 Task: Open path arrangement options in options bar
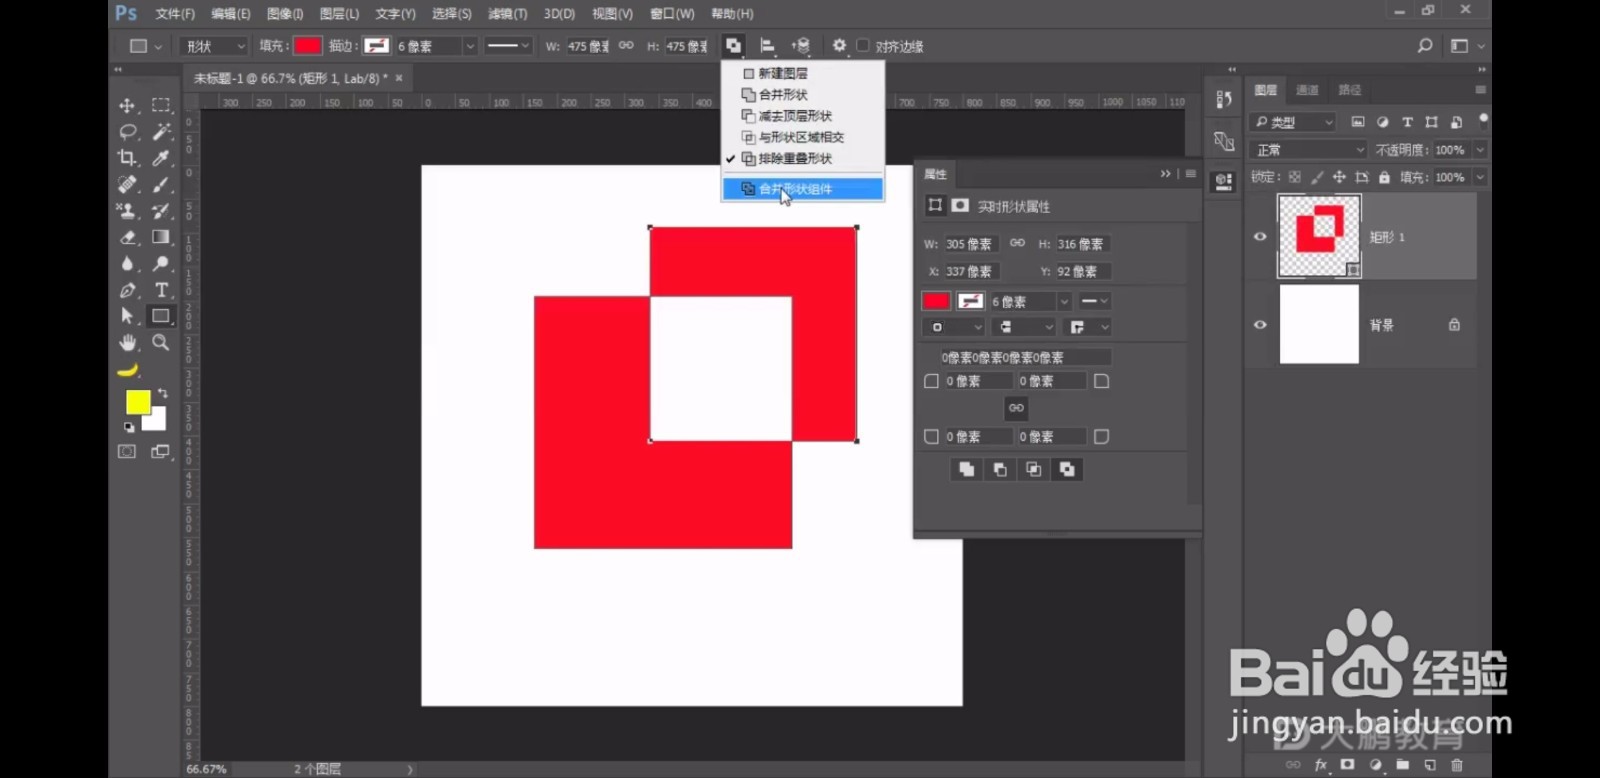coord(801,46)
